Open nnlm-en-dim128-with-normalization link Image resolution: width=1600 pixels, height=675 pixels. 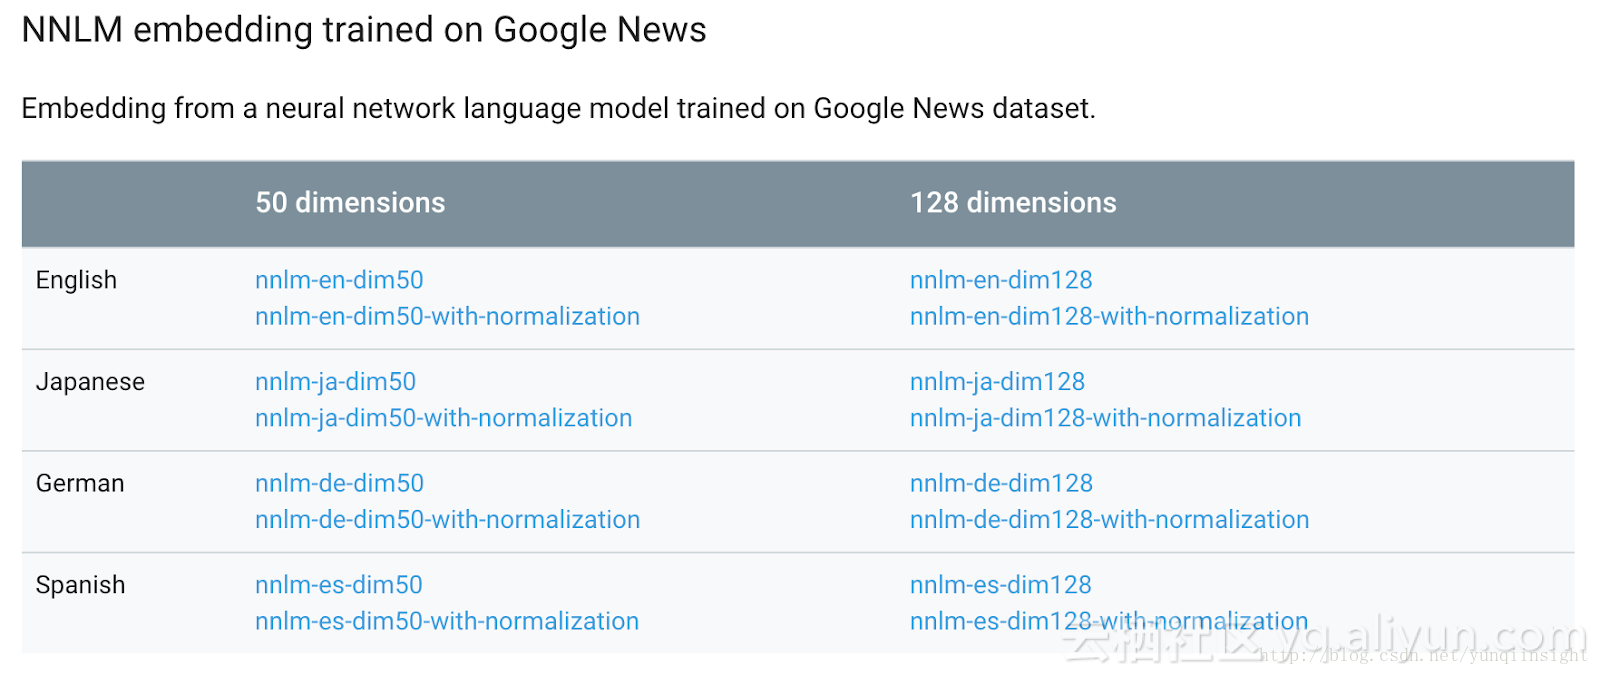pos(1109,316)
